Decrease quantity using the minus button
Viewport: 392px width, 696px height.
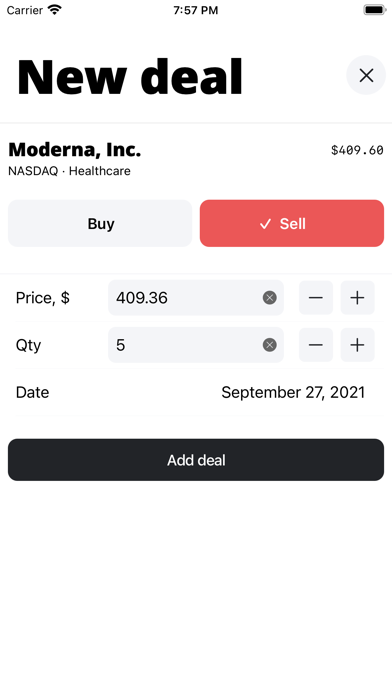click(316, 345)
